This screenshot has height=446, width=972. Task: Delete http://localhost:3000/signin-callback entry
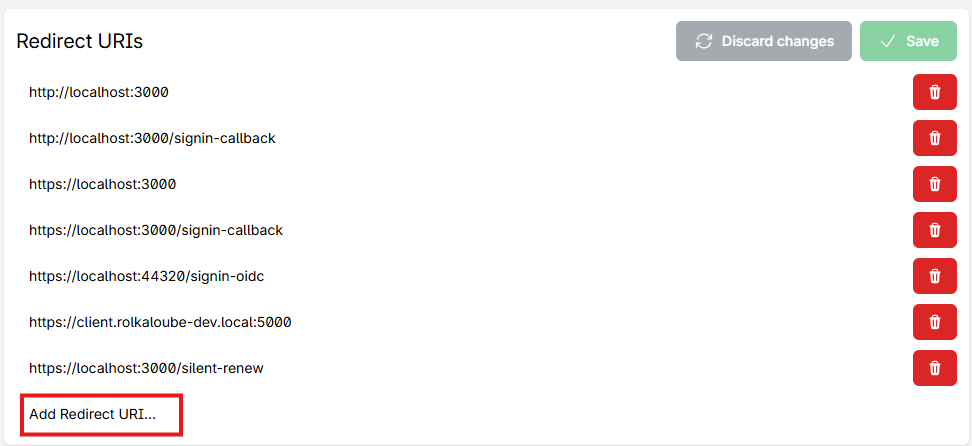point(934,138)
